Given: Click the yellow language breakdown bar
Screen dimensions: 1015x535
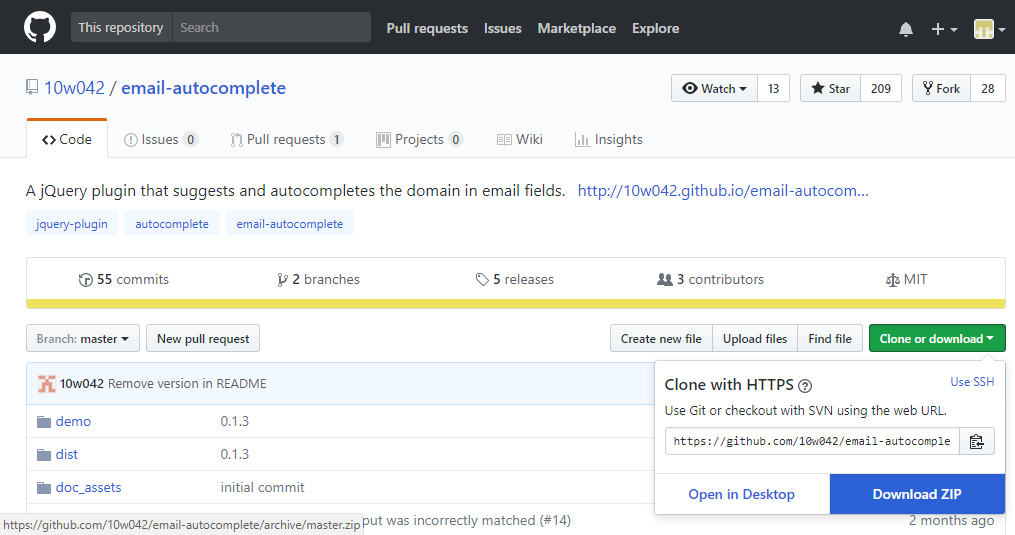Looking at the screenshot, I should [516, 304].
